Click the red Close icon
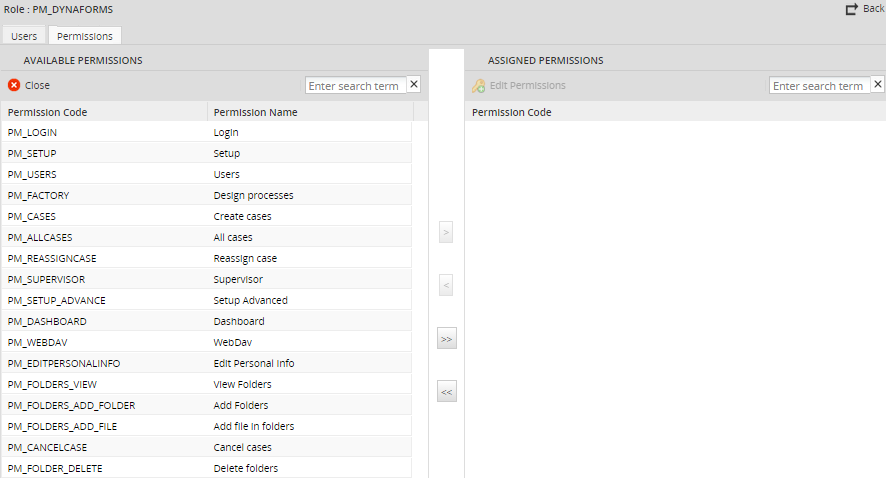 tap(14, 85)
